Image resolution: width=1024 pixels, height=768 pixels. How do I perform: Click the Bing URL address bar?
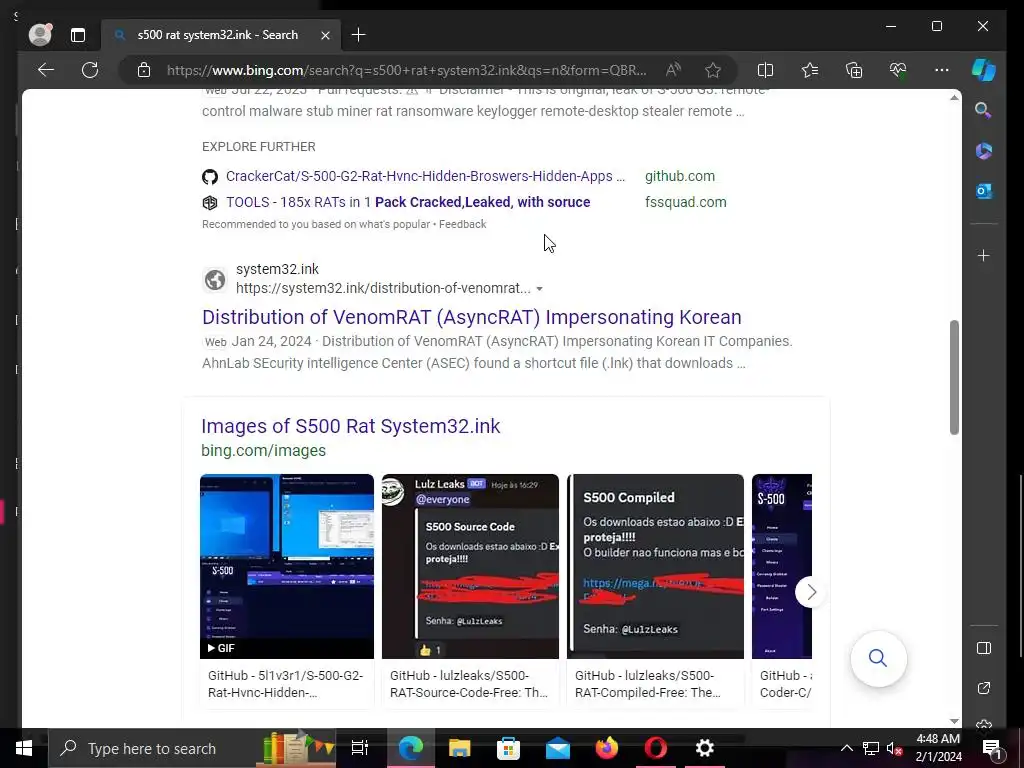[x=406, y=71]
